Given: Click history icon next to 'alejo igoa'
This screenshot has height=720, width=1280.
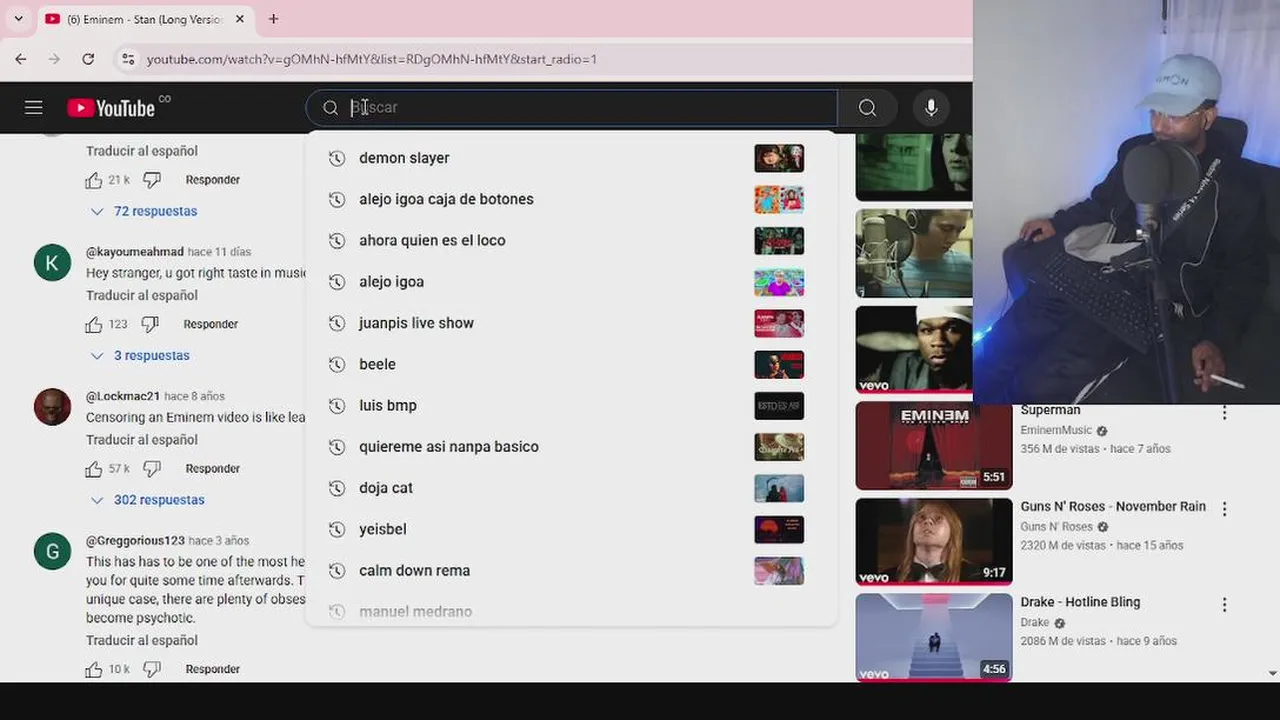Looking at the screenshot, I should point(337,282).
